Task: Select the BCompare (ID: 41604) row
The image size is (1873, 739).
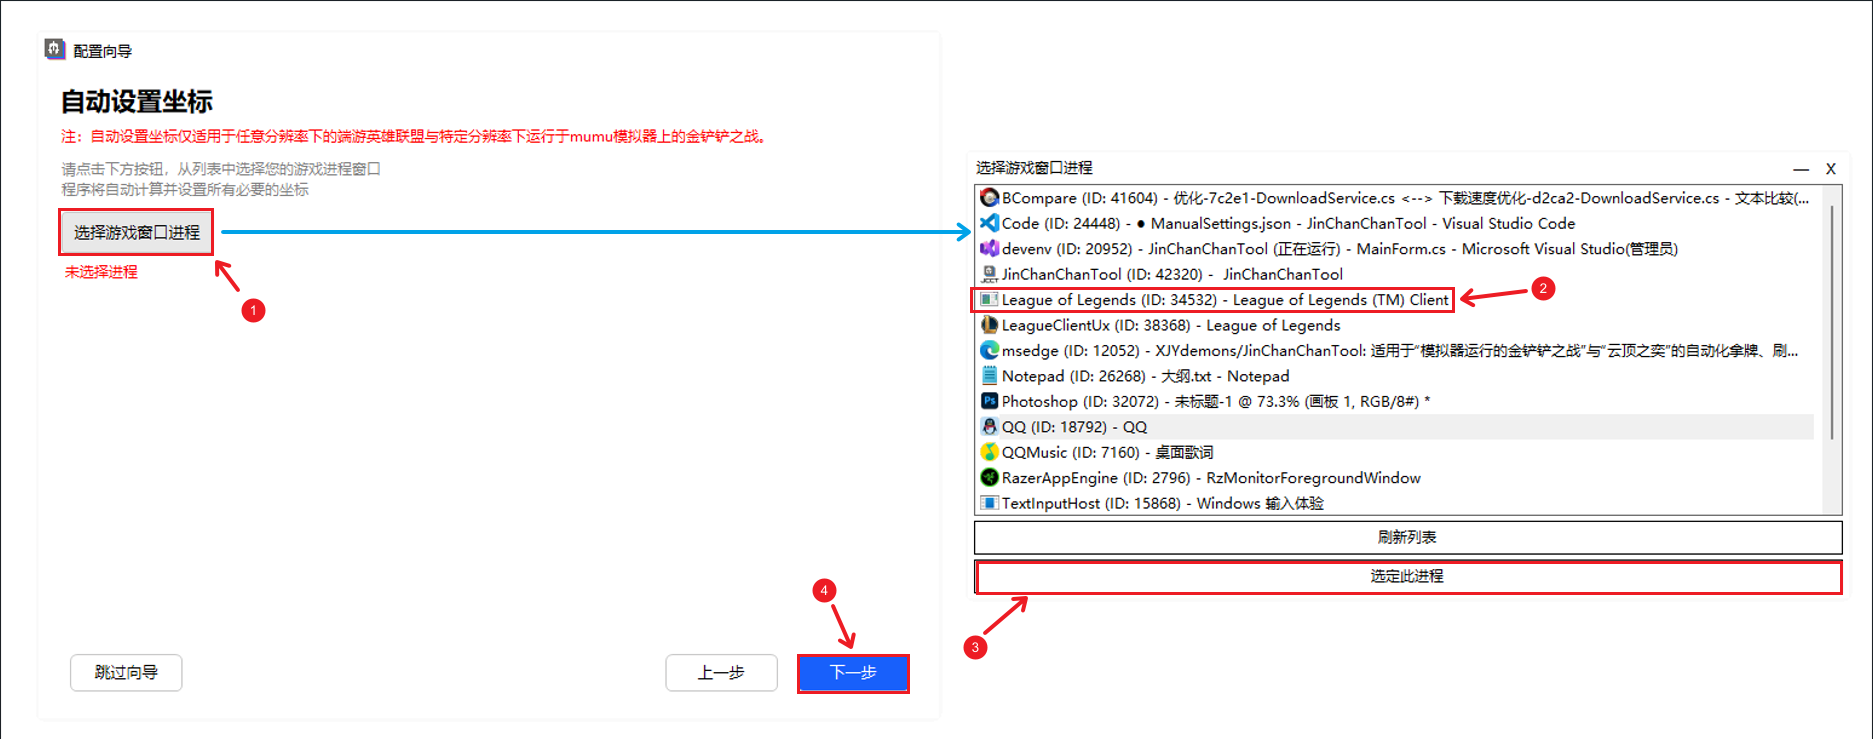Action: click(x=1396, y=198)
